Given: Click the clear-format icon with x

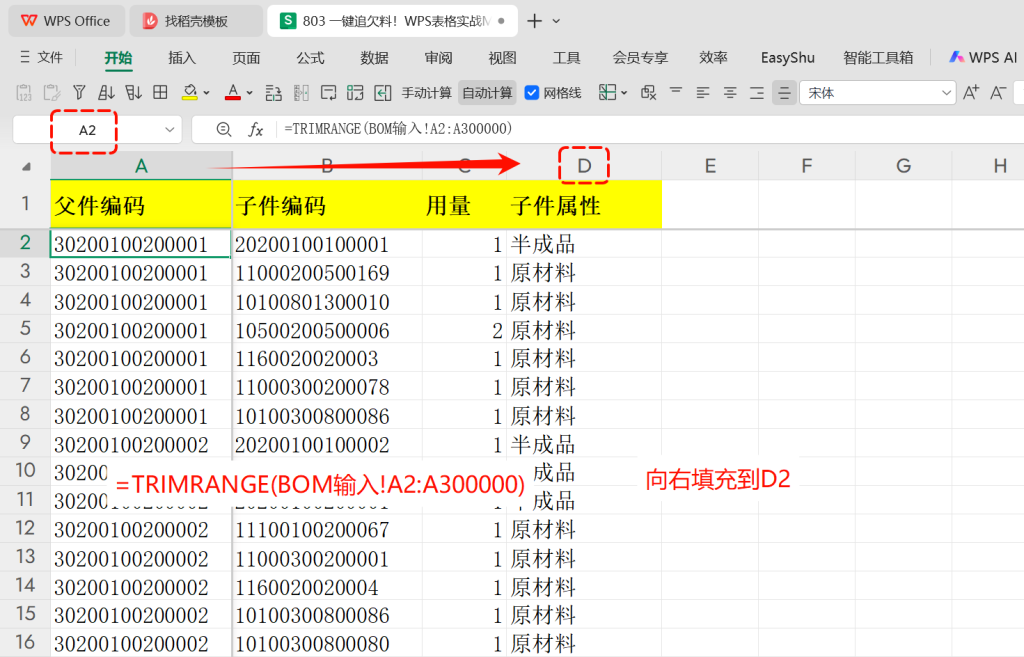Looking at the screenshot, I should (648, 93).
